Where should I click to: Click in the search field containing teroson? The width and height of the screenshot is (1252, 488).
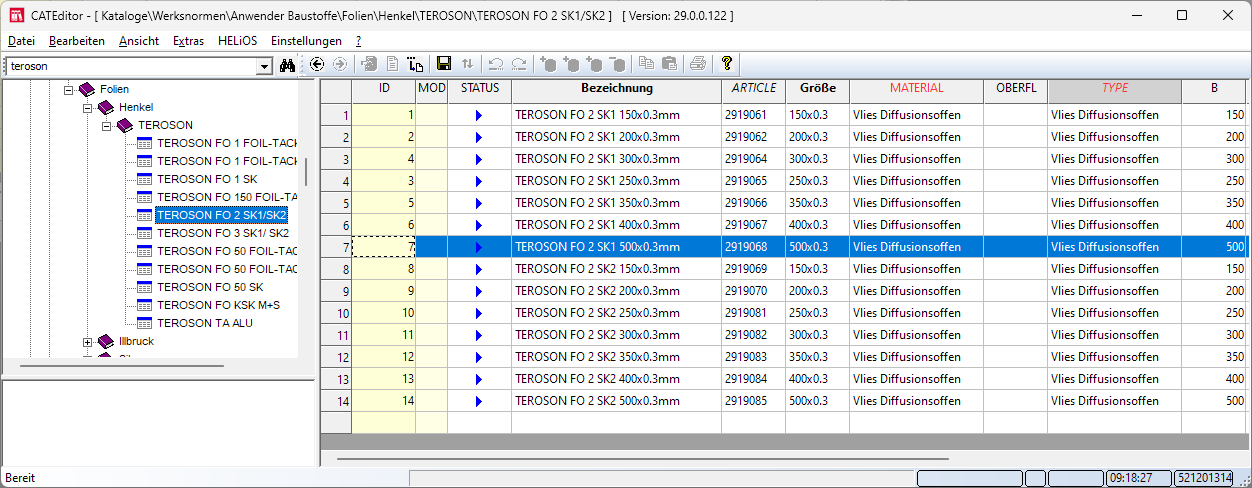point(130,66)
